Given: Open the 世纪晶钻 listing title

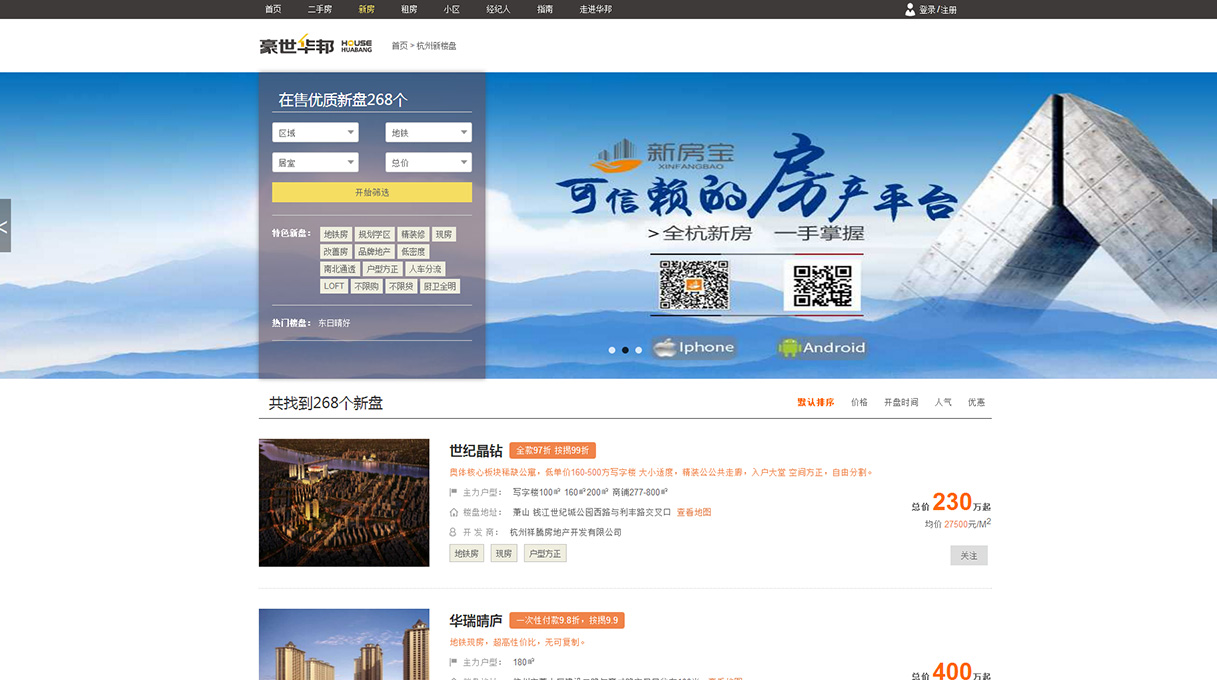Looking at the screenshot, I should [476, 451].
